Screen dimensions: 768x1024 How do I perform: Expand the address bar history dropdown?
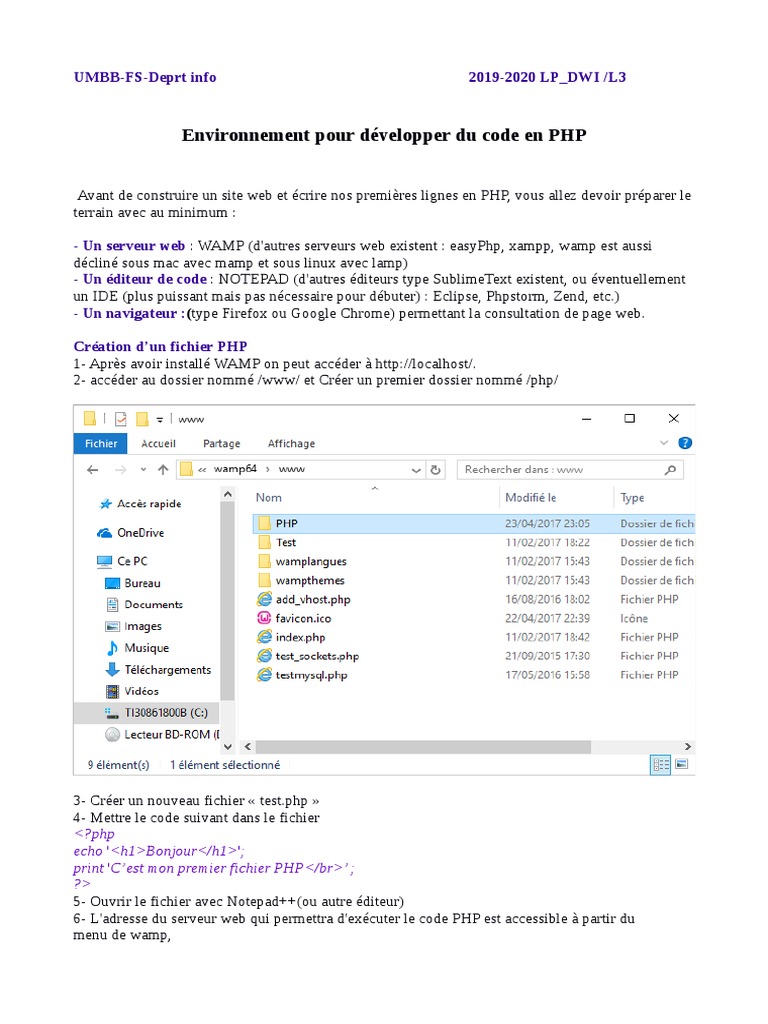tap(416, 470)
